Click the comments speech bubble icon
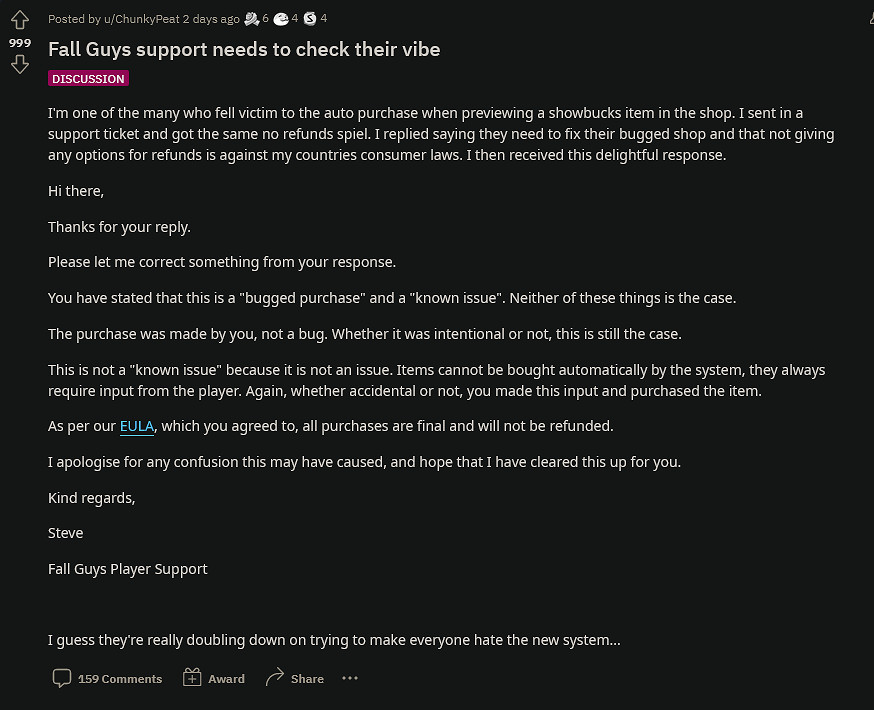Viewport: 874px width, 710px height. pos(62,678)
